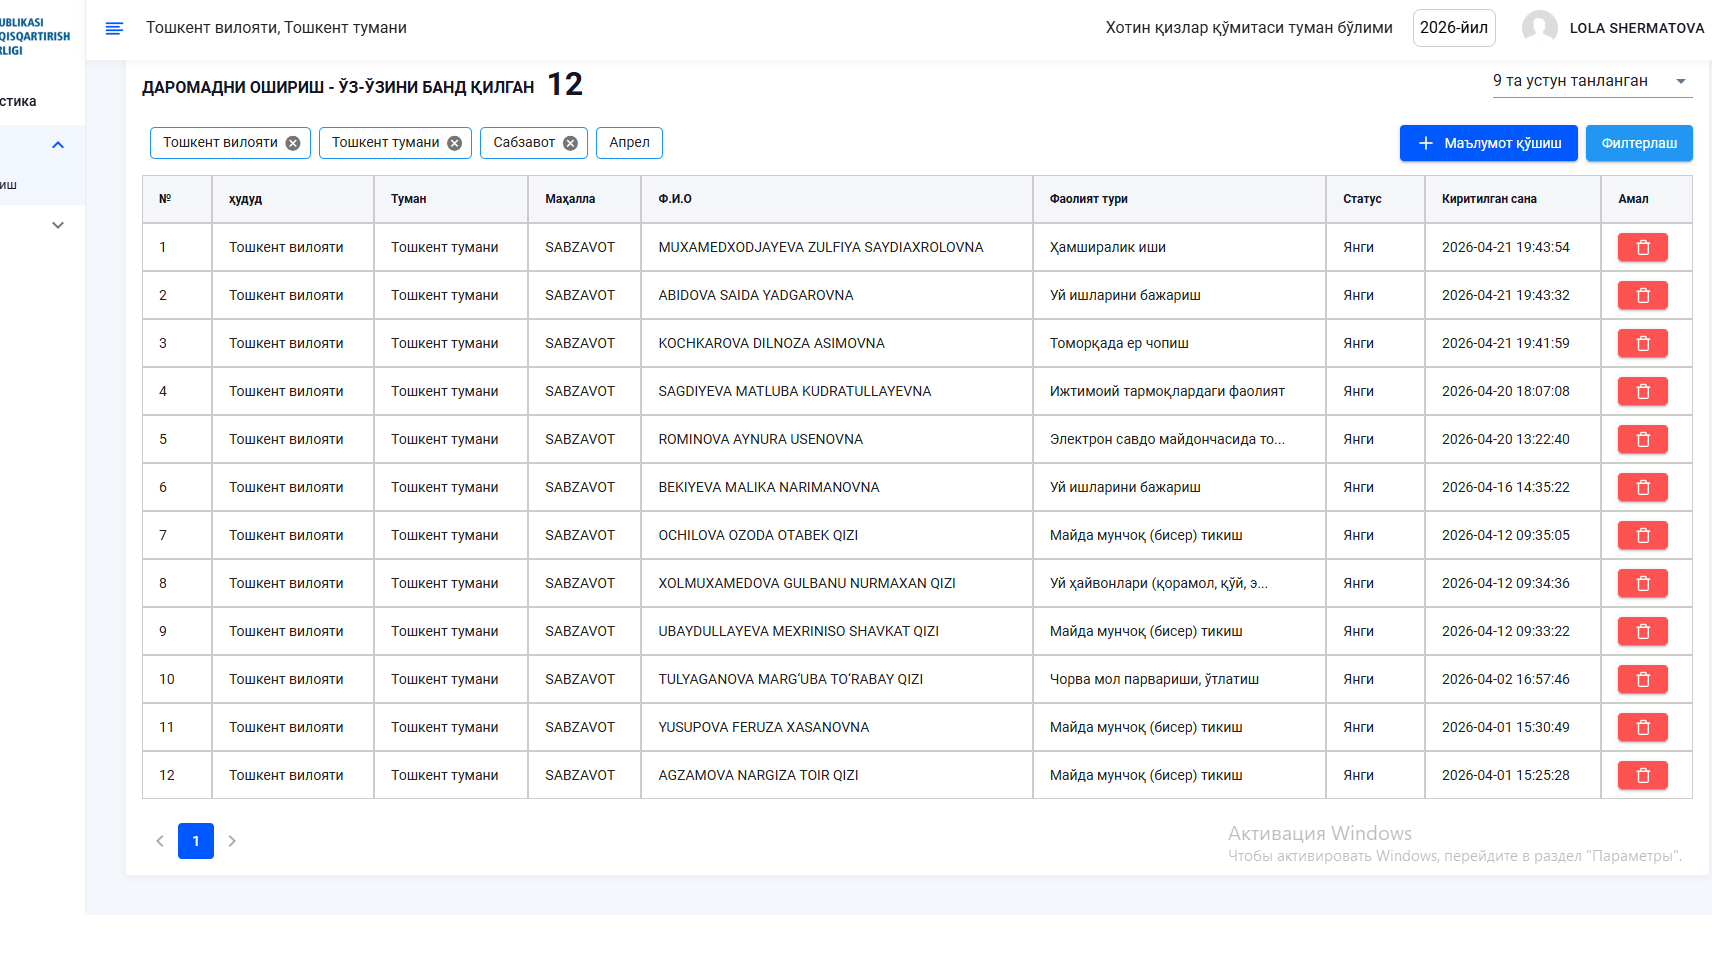Image resolution: width=1712 pixels, height=955 pixels.
Task: Click the Сабзавот chip label
Action: click(x=524, y=143)
